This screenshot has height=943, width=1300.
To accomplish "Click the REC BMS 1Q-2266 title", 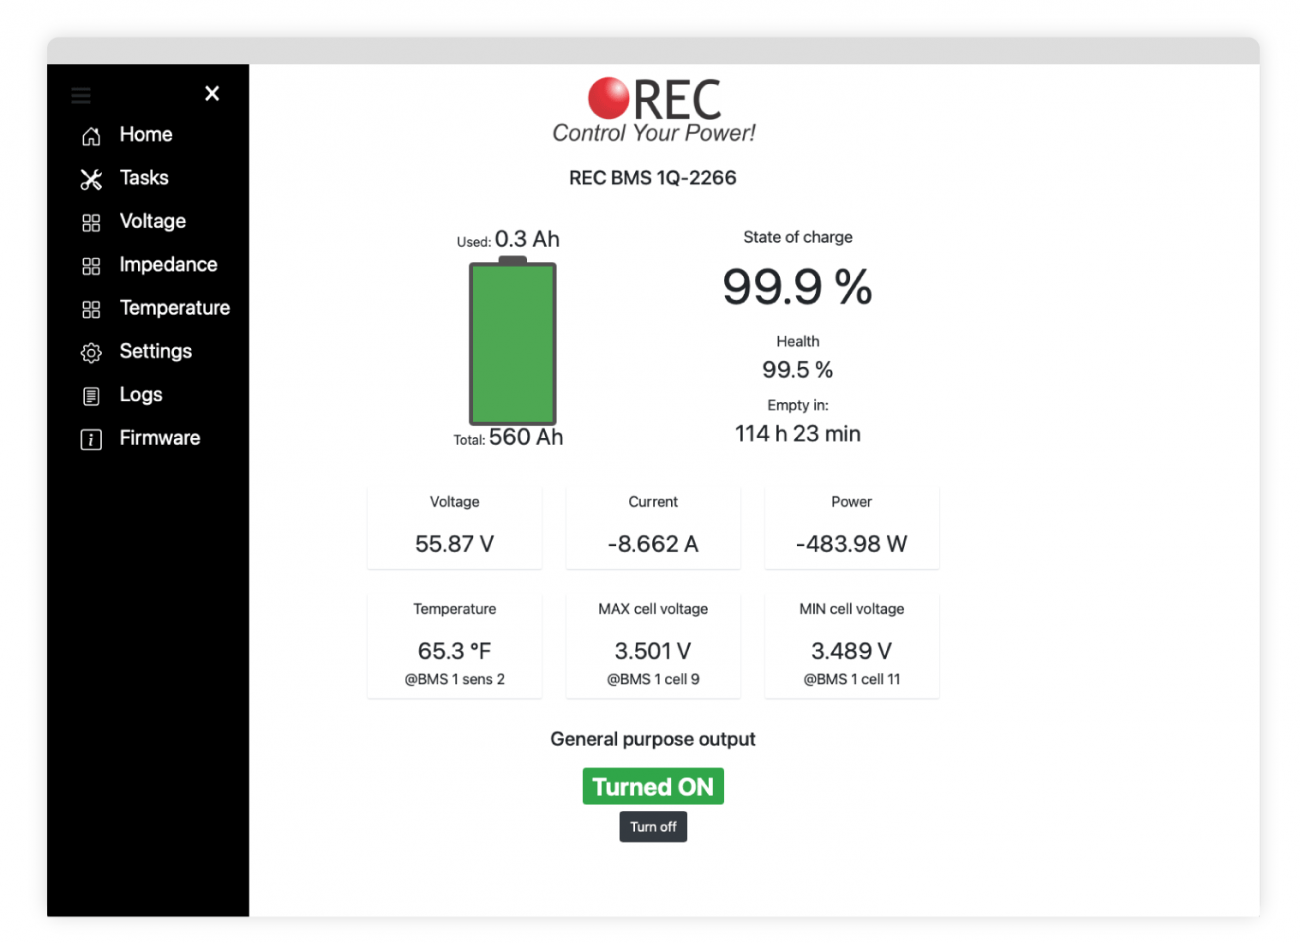I will pyautogui.click(x=653, y=178).
